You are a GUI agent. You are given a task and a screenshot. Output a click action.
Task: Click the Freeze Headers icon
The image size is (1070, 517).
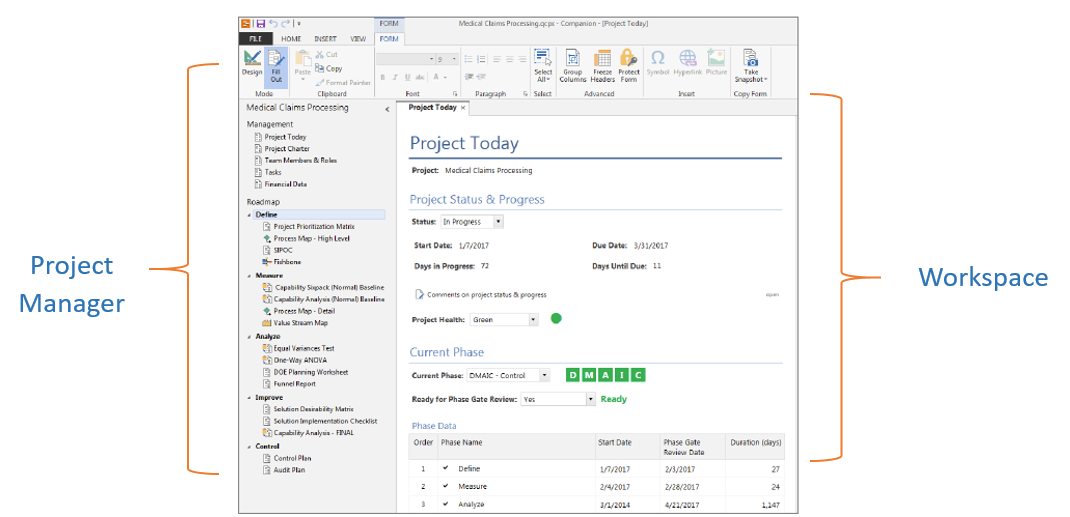pyautogui.click(x=602, y=62)
